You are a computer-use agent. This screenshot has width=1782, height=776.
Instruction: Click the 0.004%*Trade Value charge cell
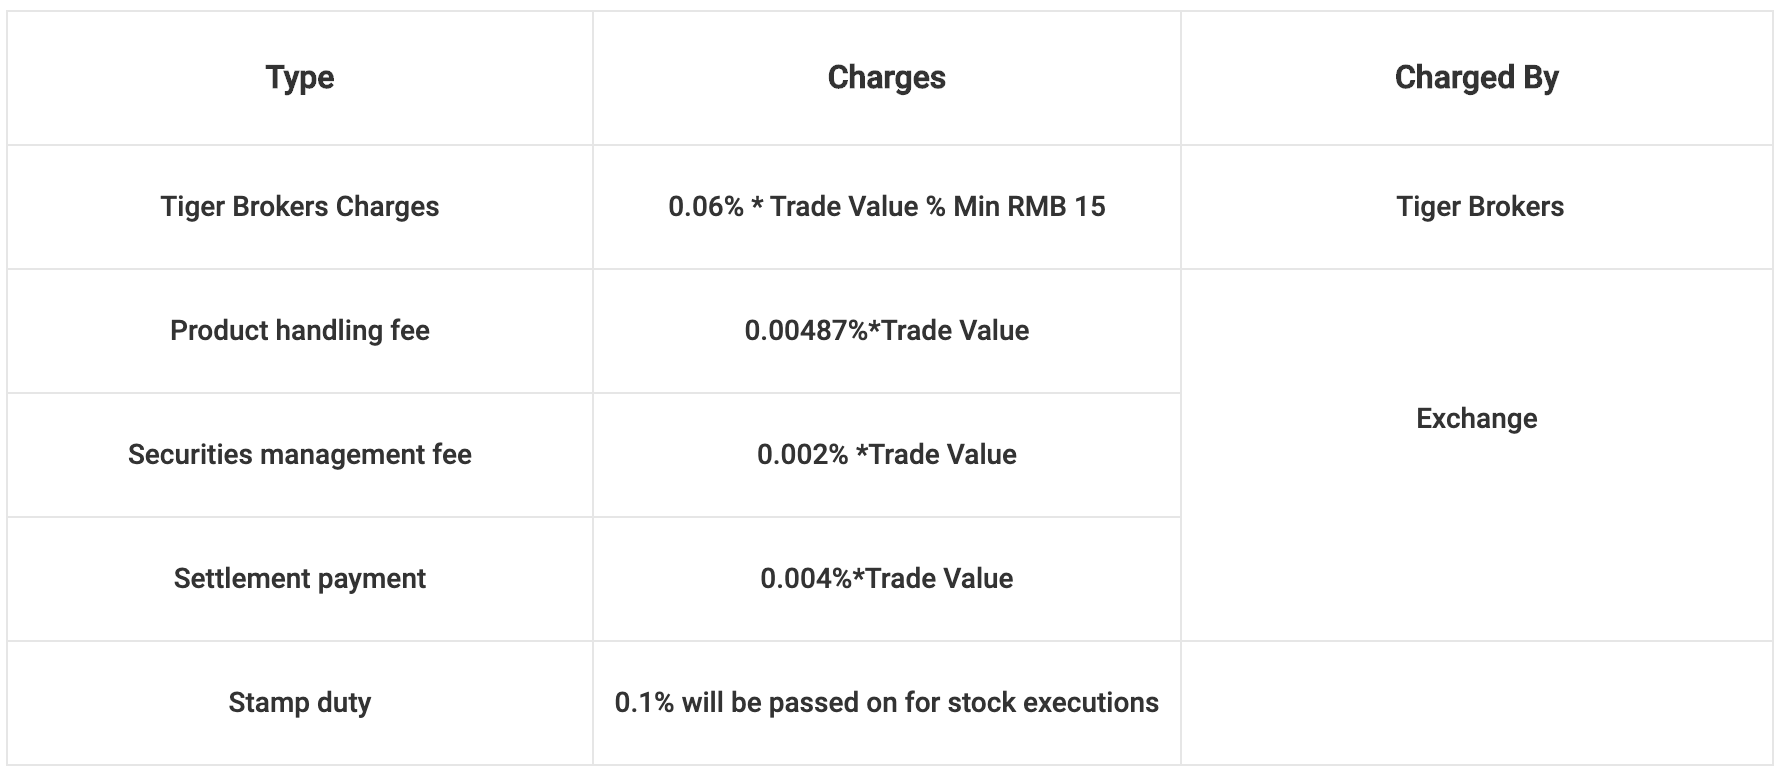coord(886,579)
